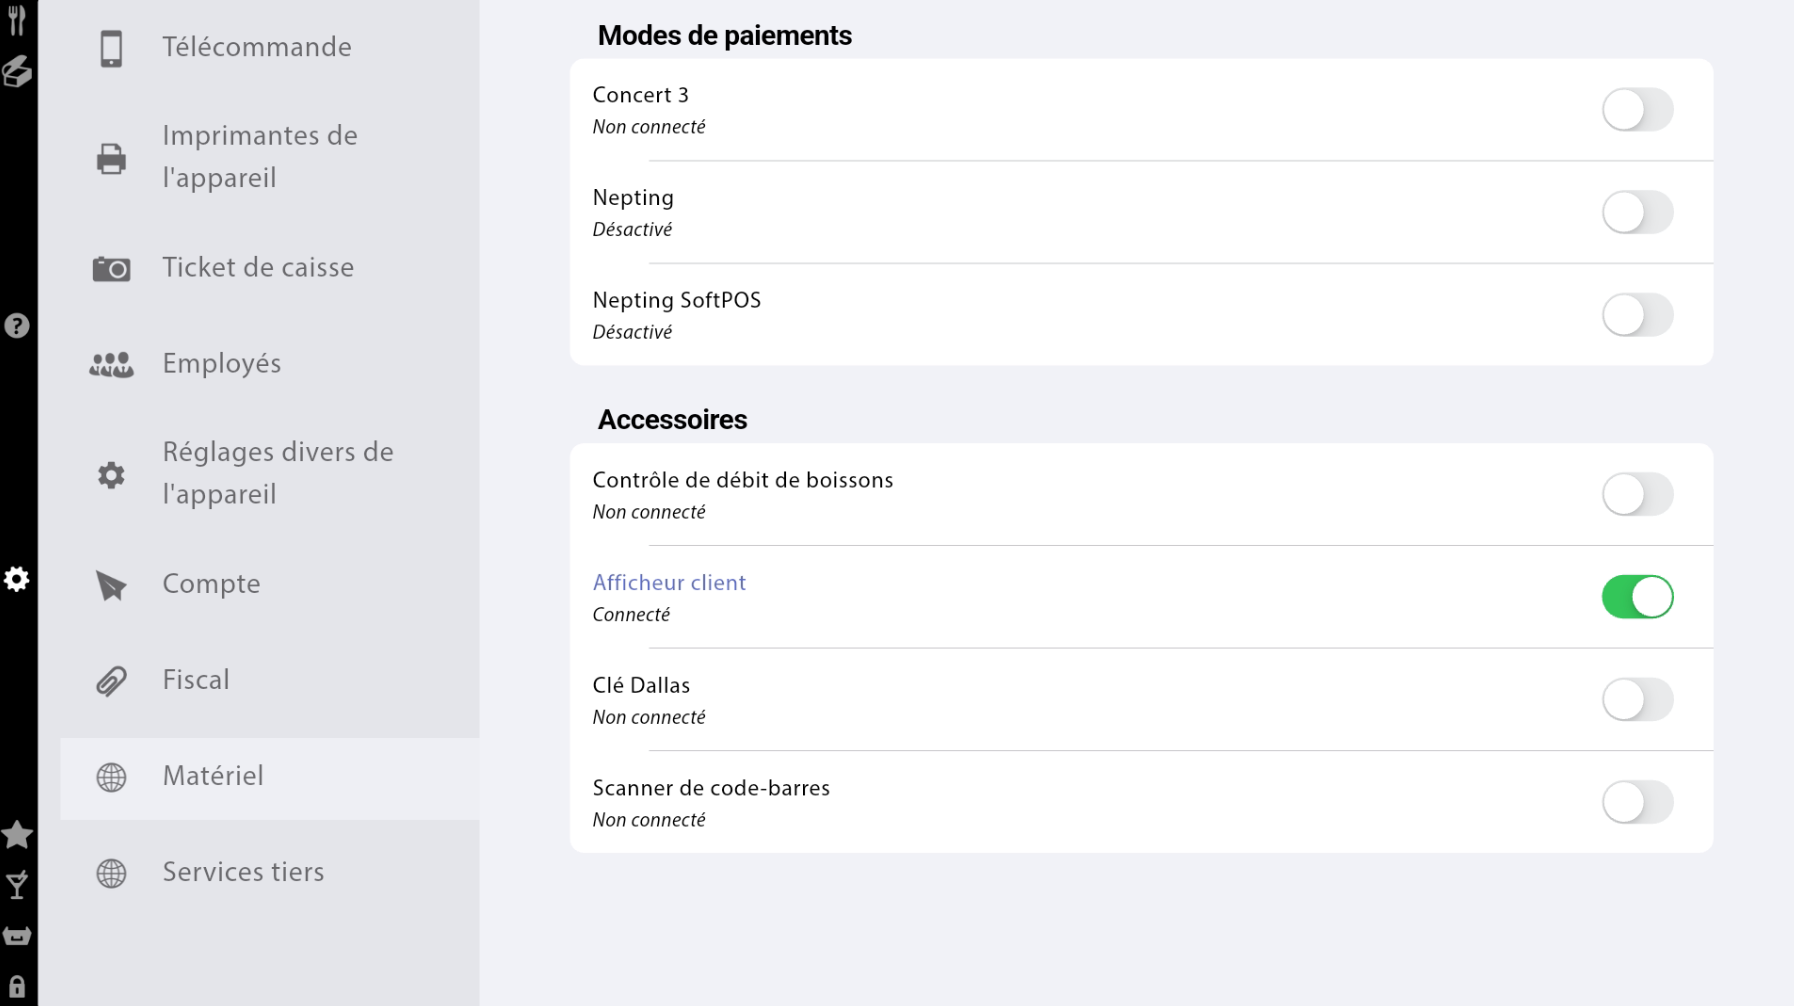The image size is (1794, 1006).
Task: Open the Employés settings section
Action: (222, 364)
